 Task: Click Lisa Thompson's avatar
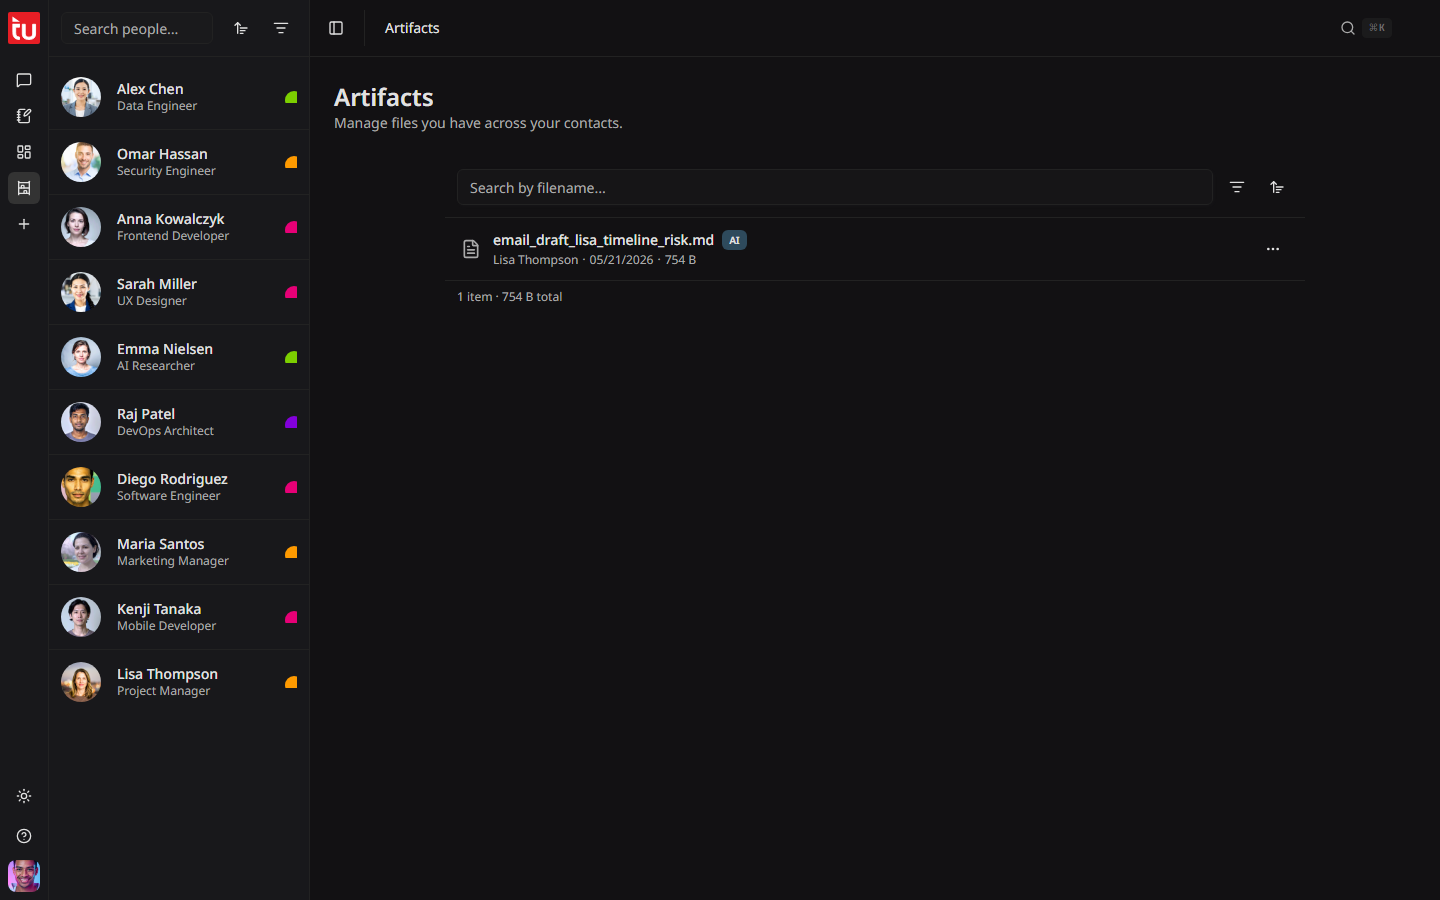pos(81,682)
